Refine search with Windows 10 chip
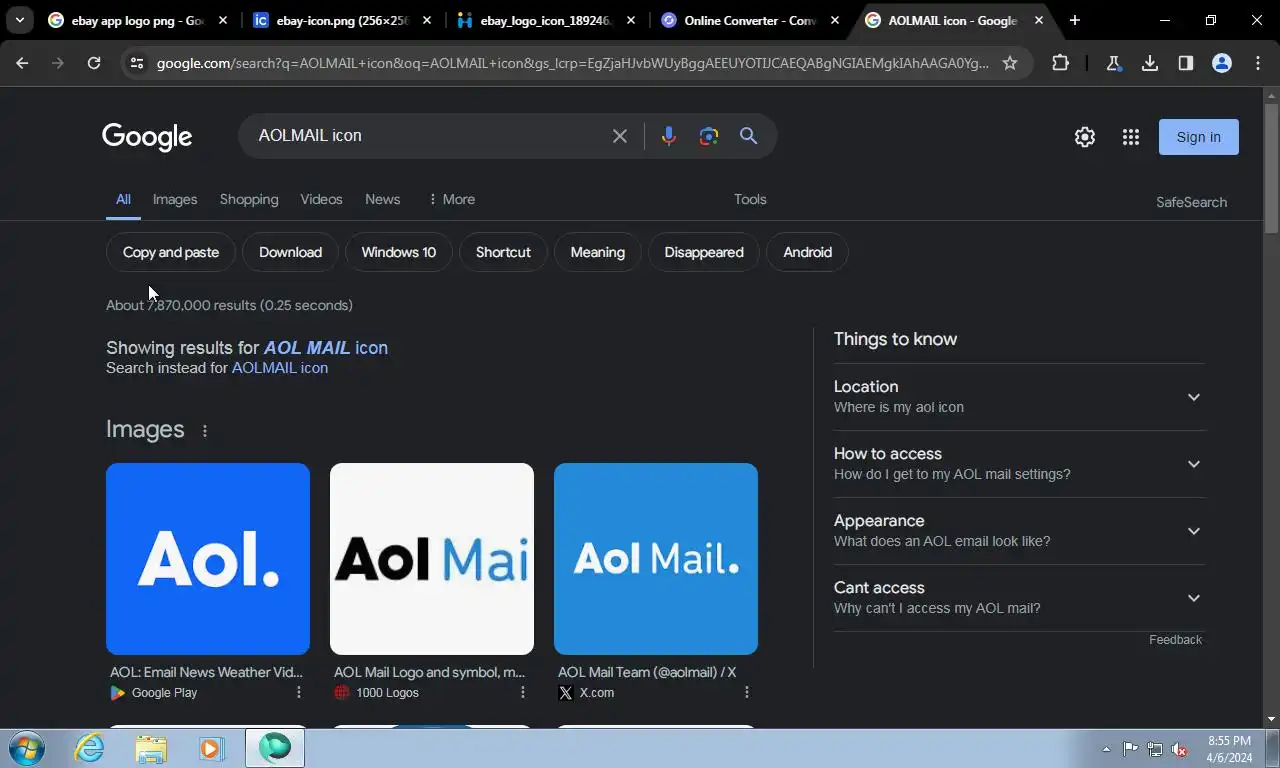 [398, 252]
